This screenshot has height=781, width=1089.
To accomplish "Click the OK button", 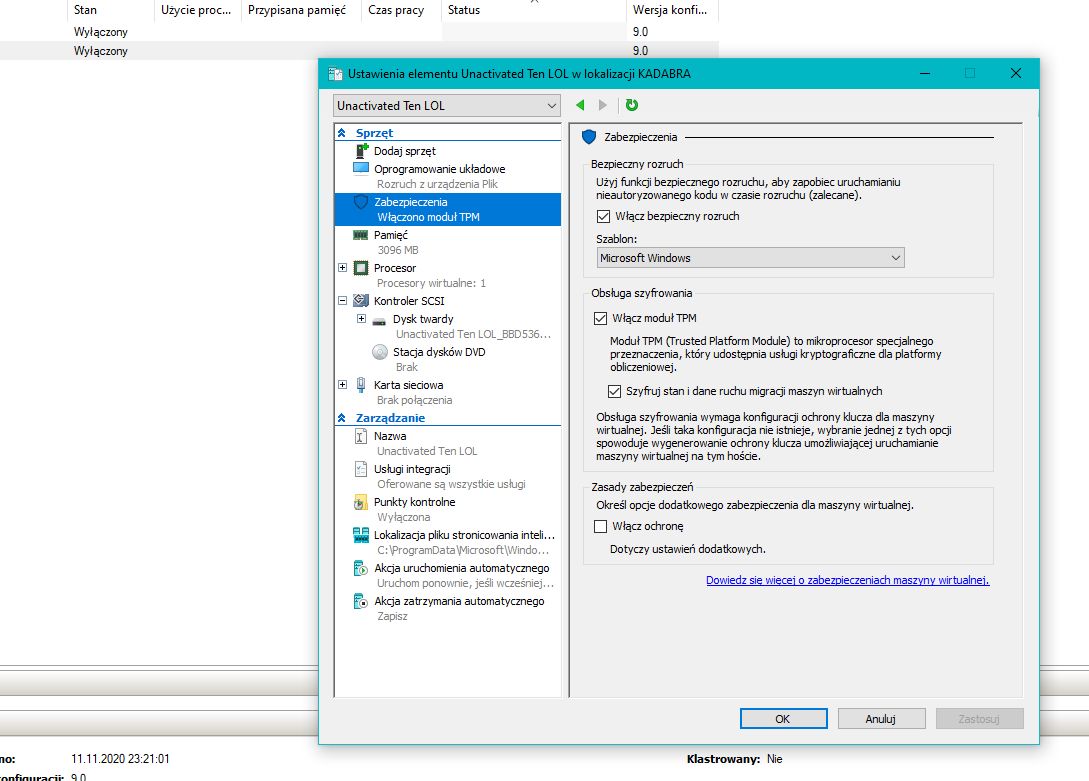I will click(x=783, y=719).
